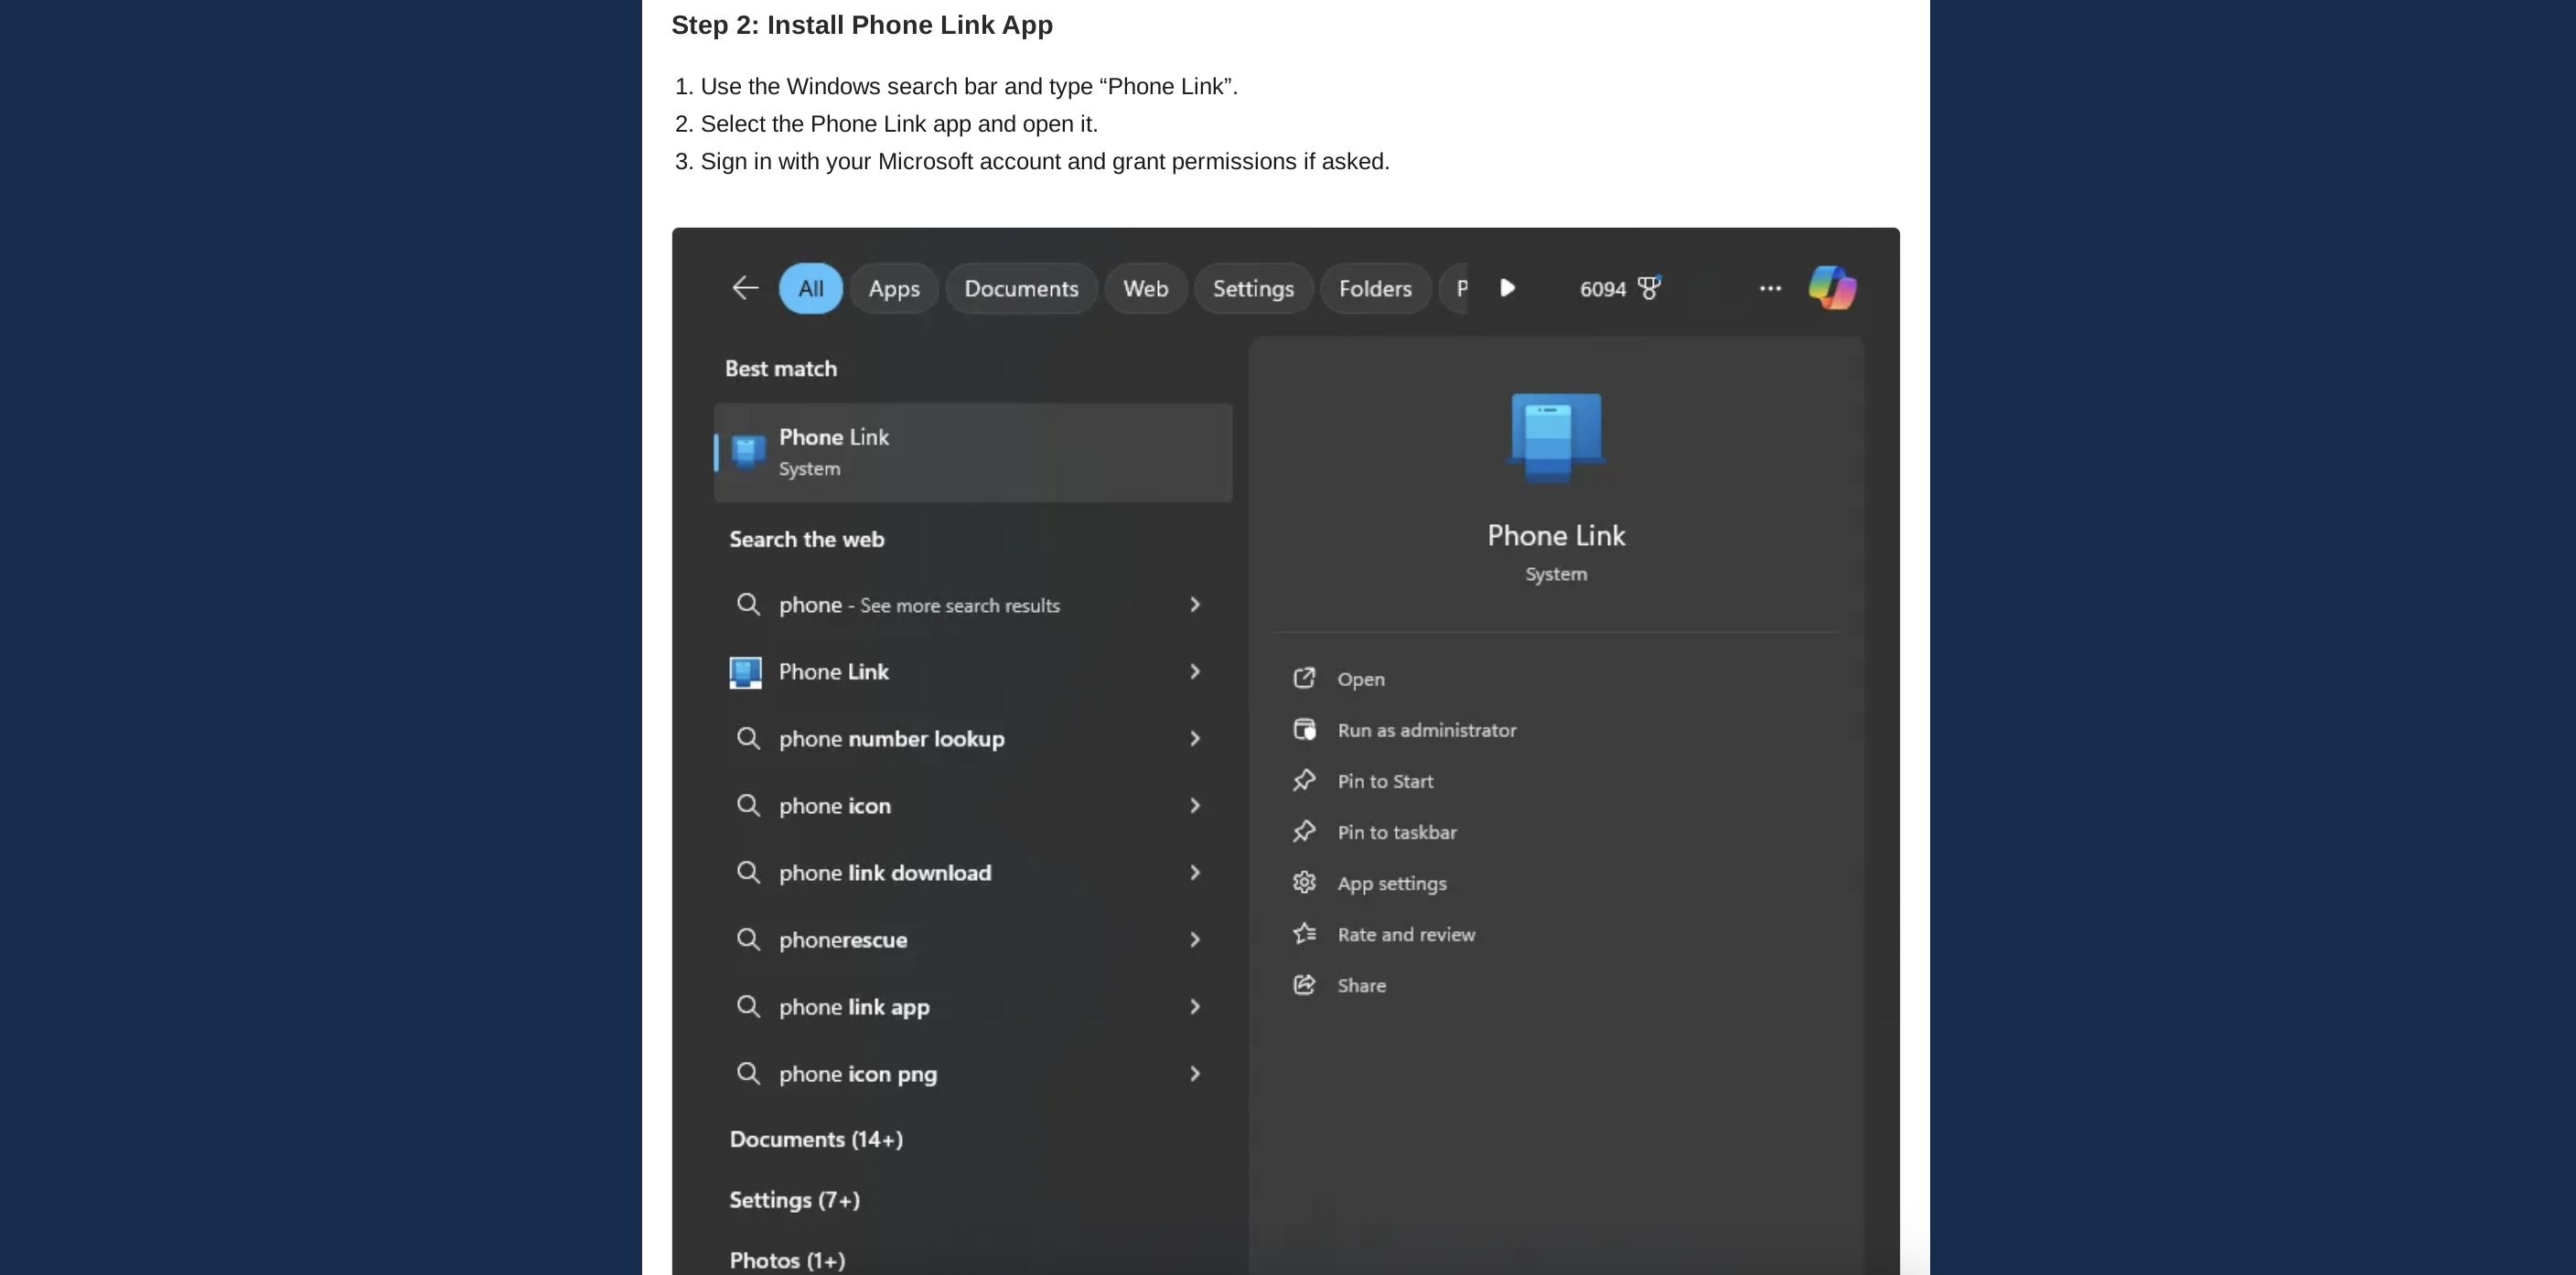Choose Rate and review
The image size is (2576, 1275).
point(1406,934)
